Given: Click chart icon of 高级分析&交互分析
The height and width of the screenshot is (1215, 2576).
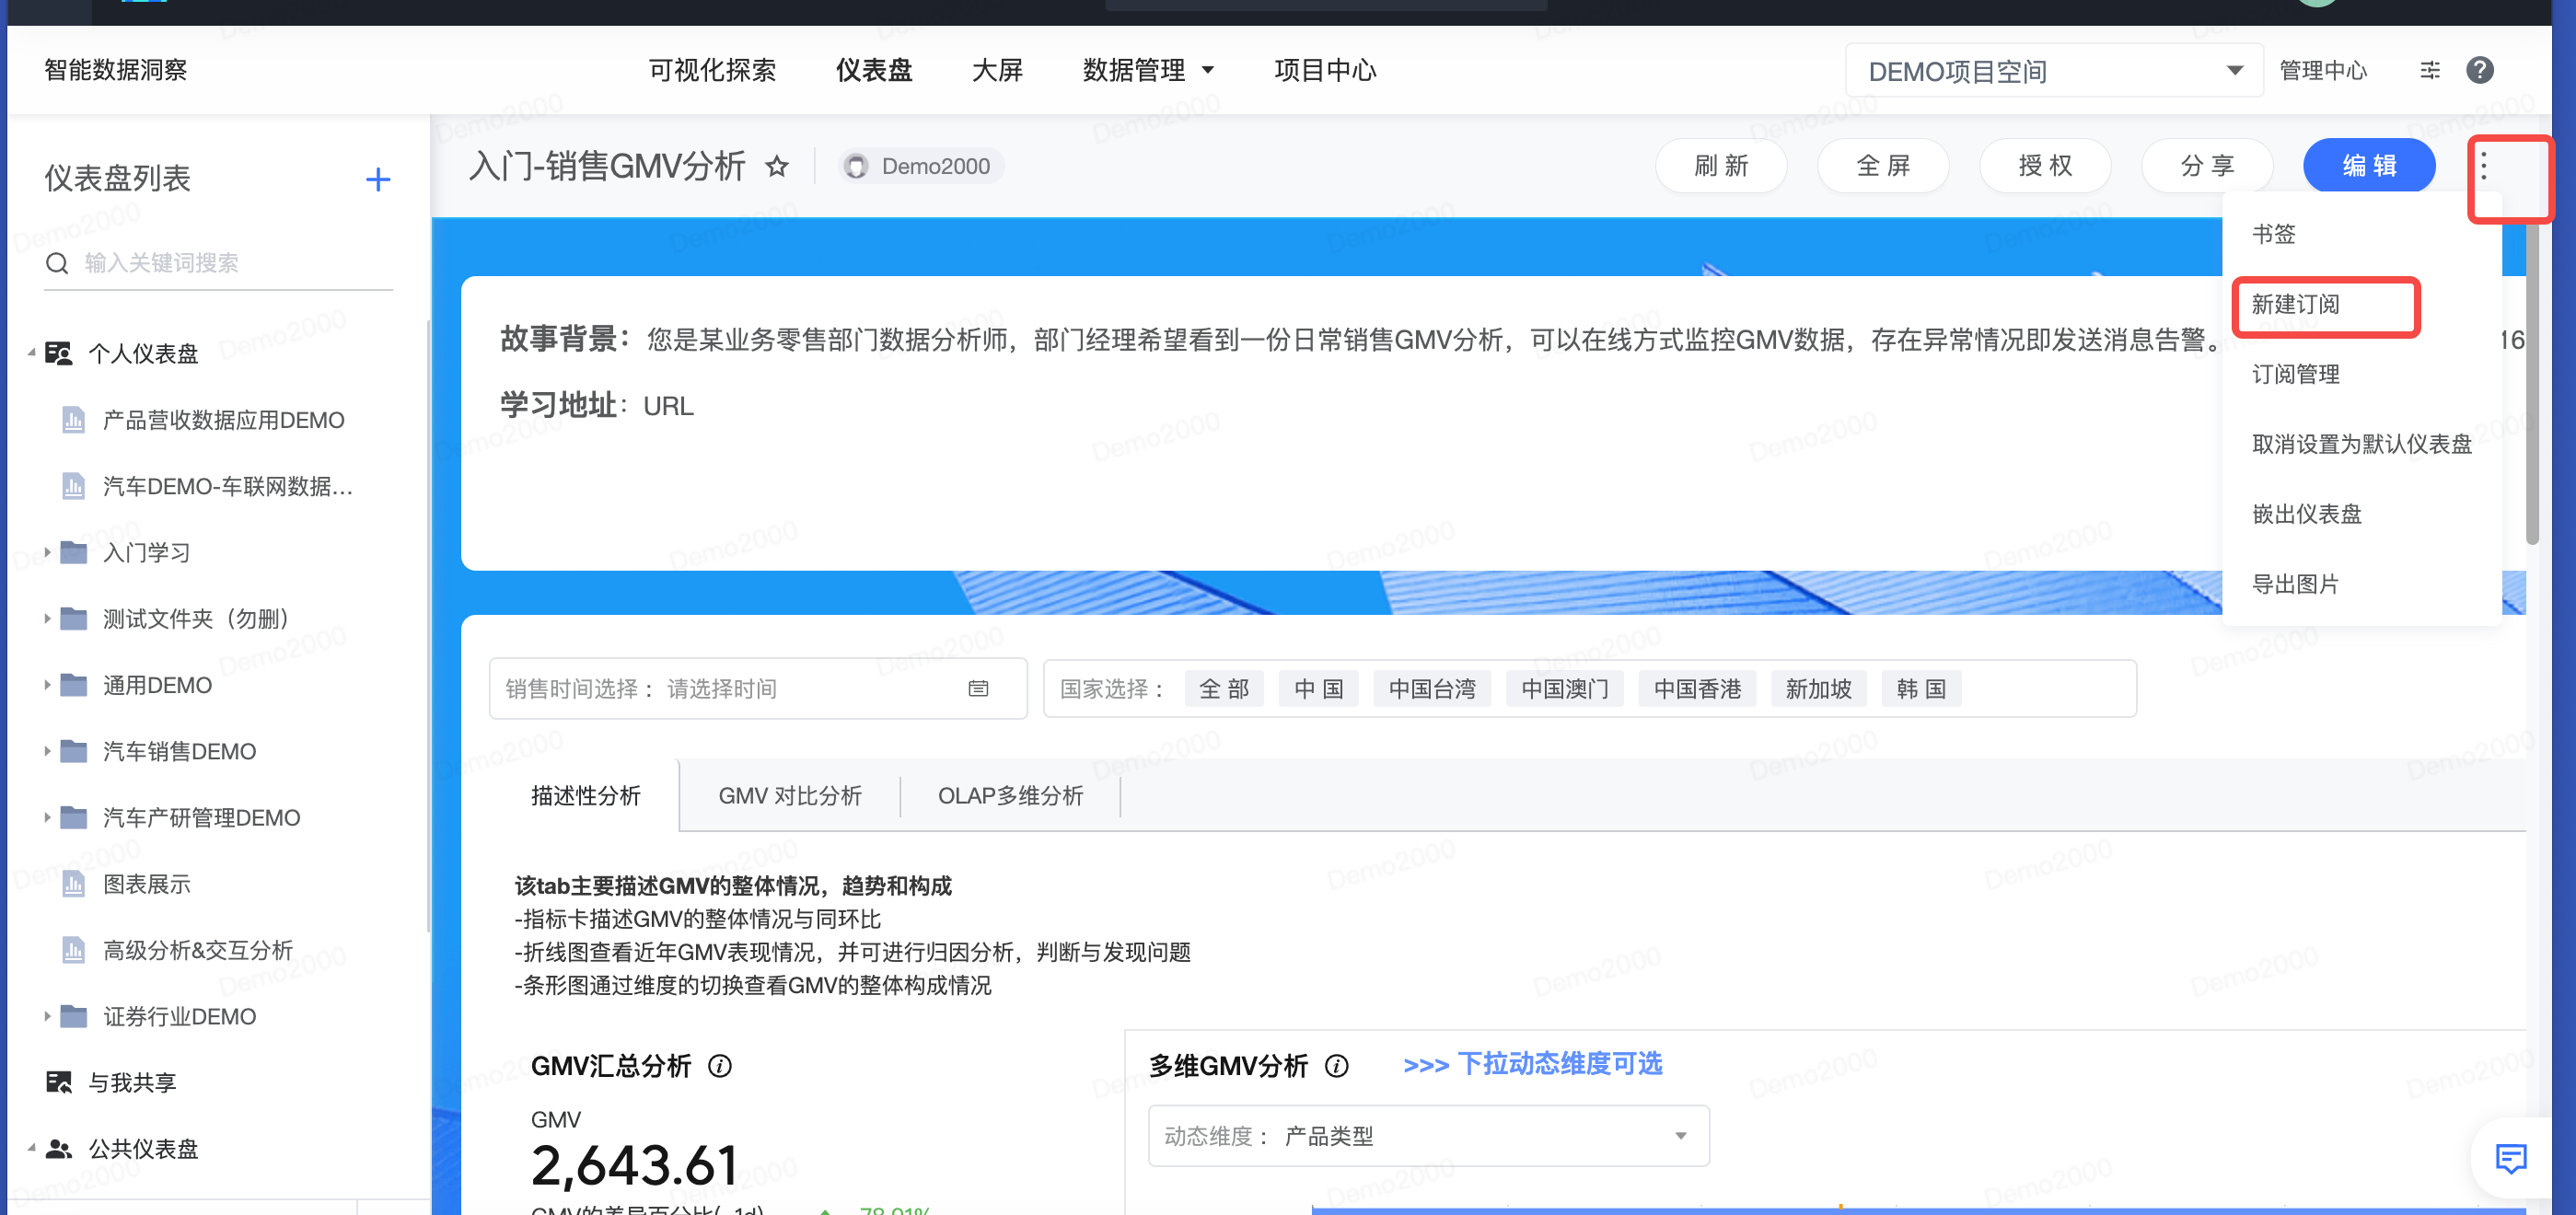Looking at the screenshot, I should [x=74, y=950].
